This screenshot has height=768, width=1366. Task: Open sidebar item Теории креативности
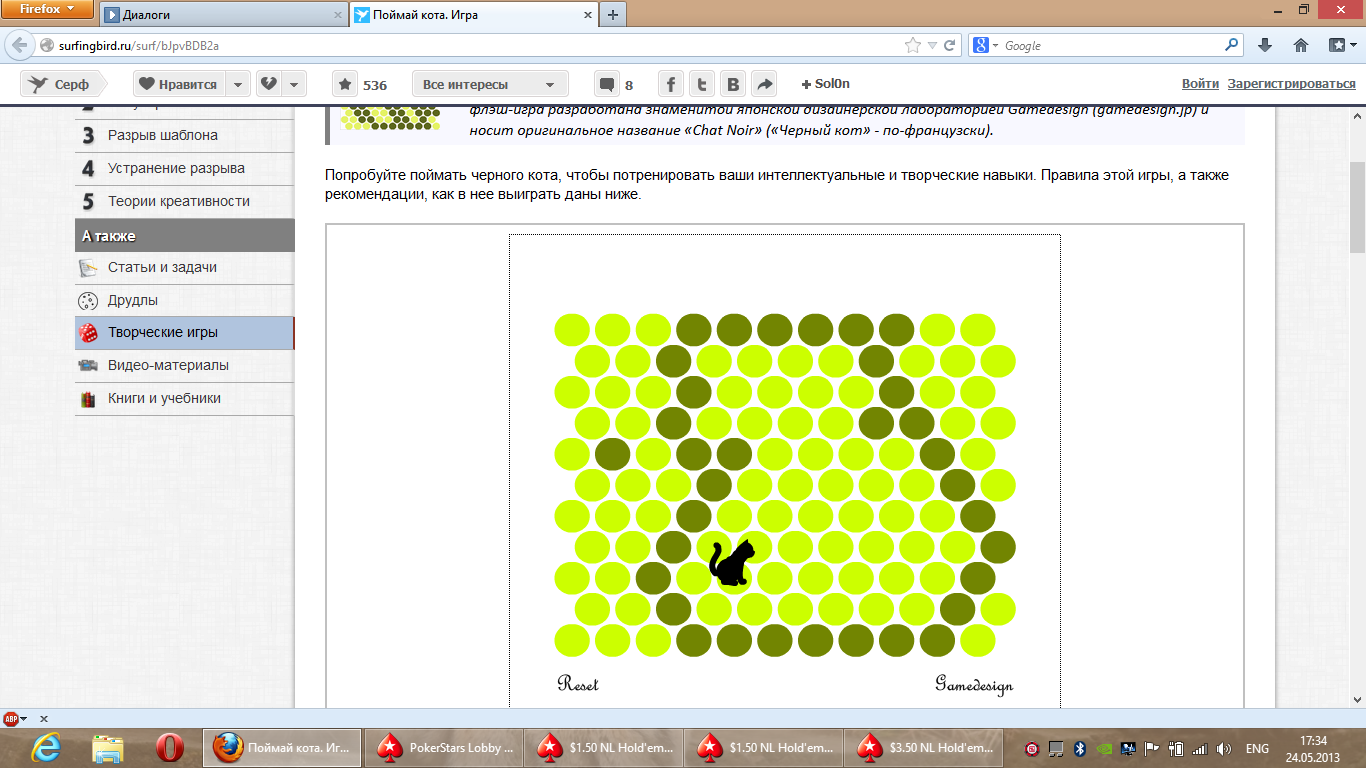[x=185, y=201]
